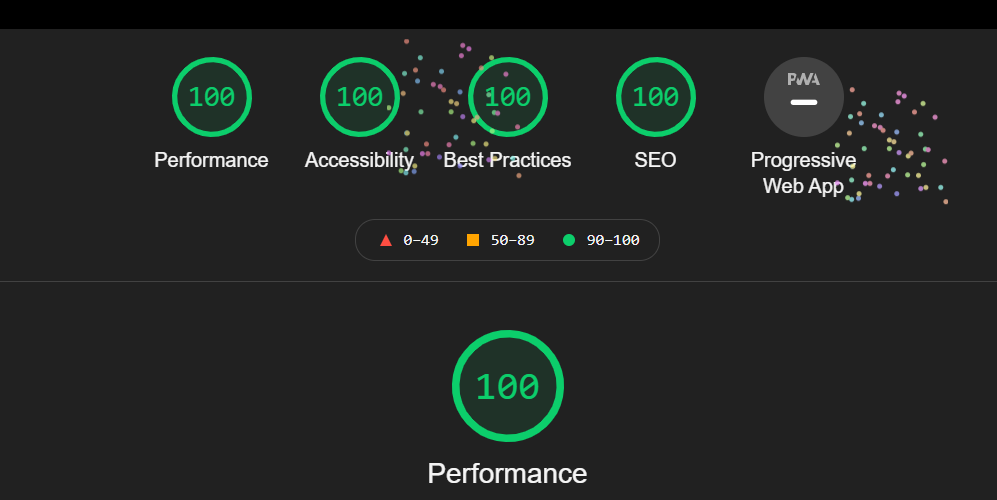Click the Accessibility score gauge circle
Screen dimensions: 997x500
click(359, 97)
